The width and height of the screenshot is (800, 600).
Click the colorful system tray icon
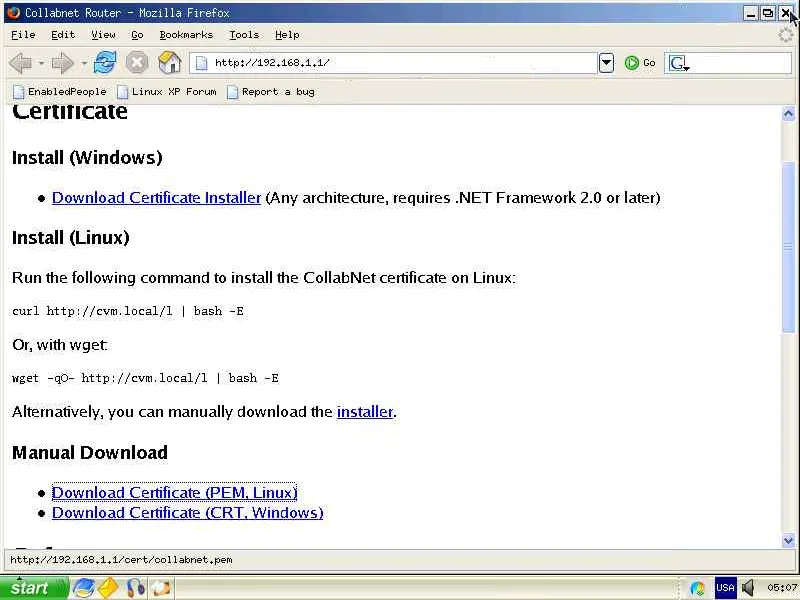(697, 588)
